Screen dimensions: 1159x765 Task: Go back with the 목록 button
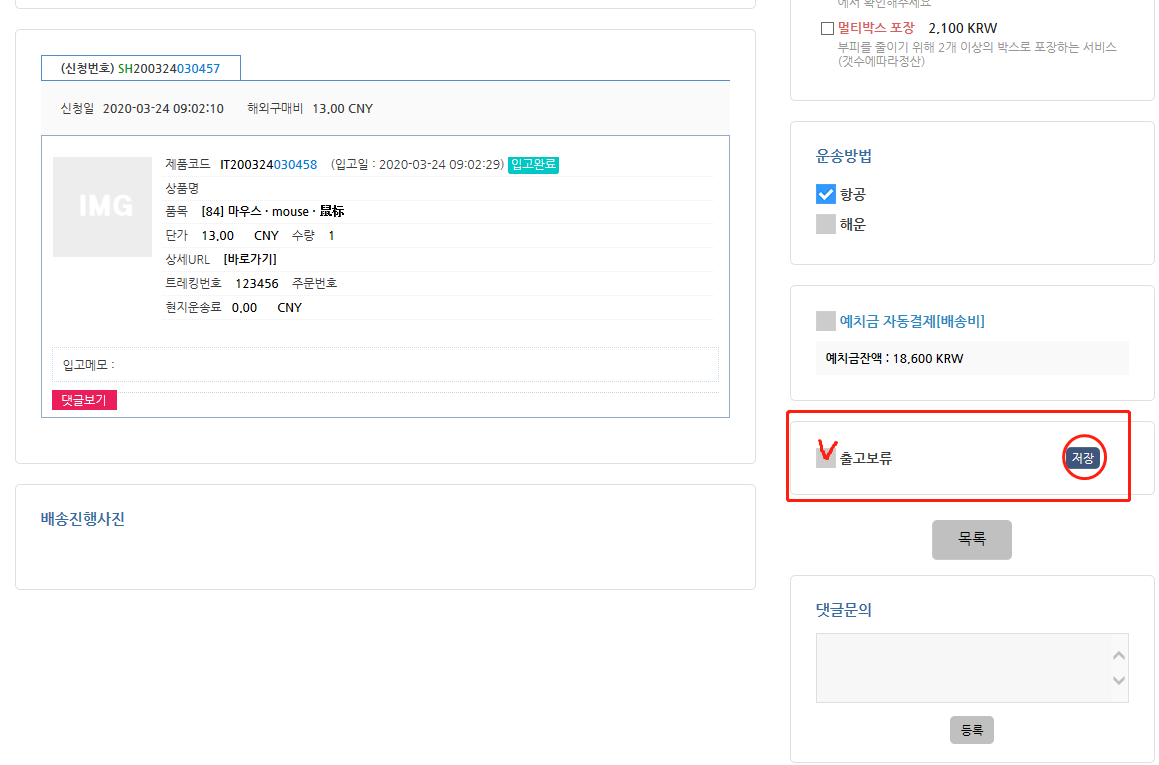(x=971, y=540)
